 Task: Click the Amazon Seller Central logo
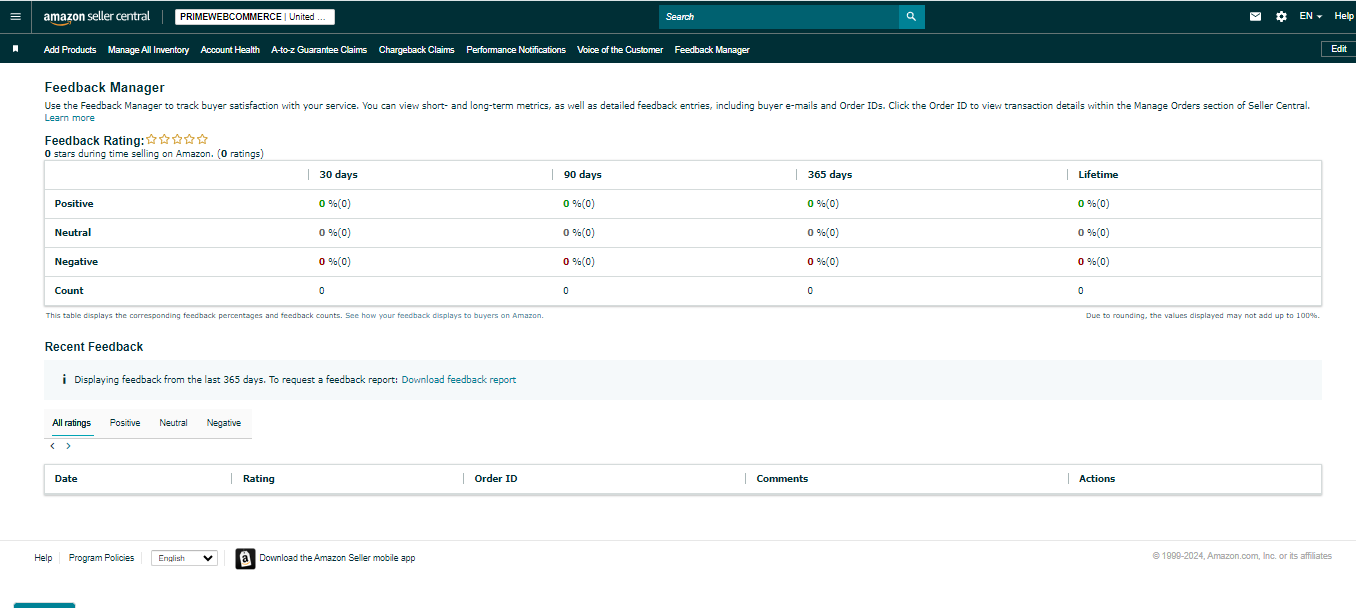pyautogui.click(x=97, y=17)
